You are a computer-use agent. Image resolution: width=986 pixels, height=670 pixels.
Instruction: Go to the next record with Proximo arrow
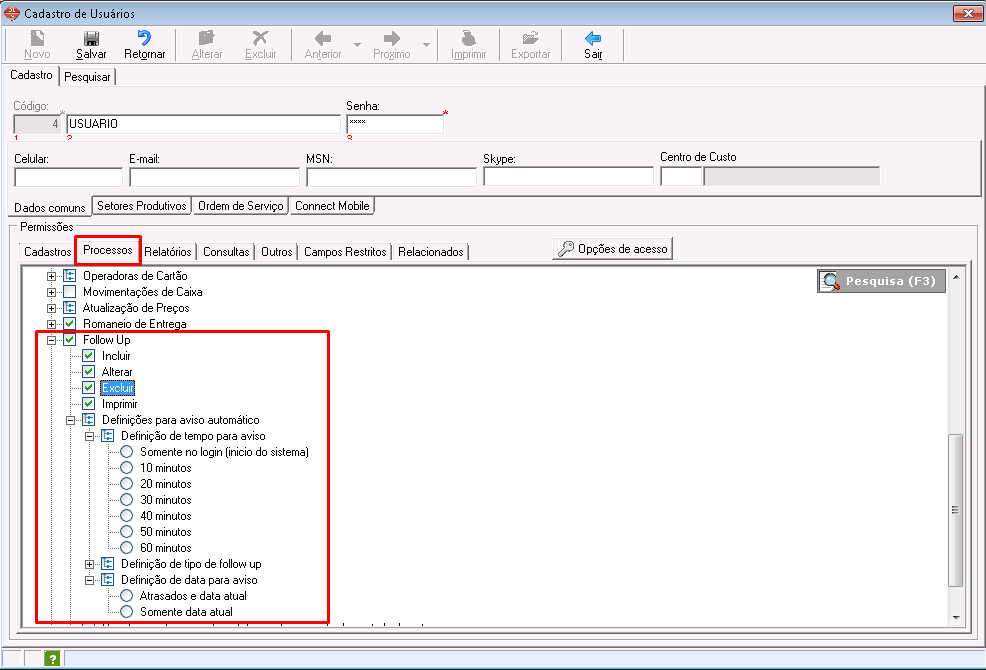point(392,38)
